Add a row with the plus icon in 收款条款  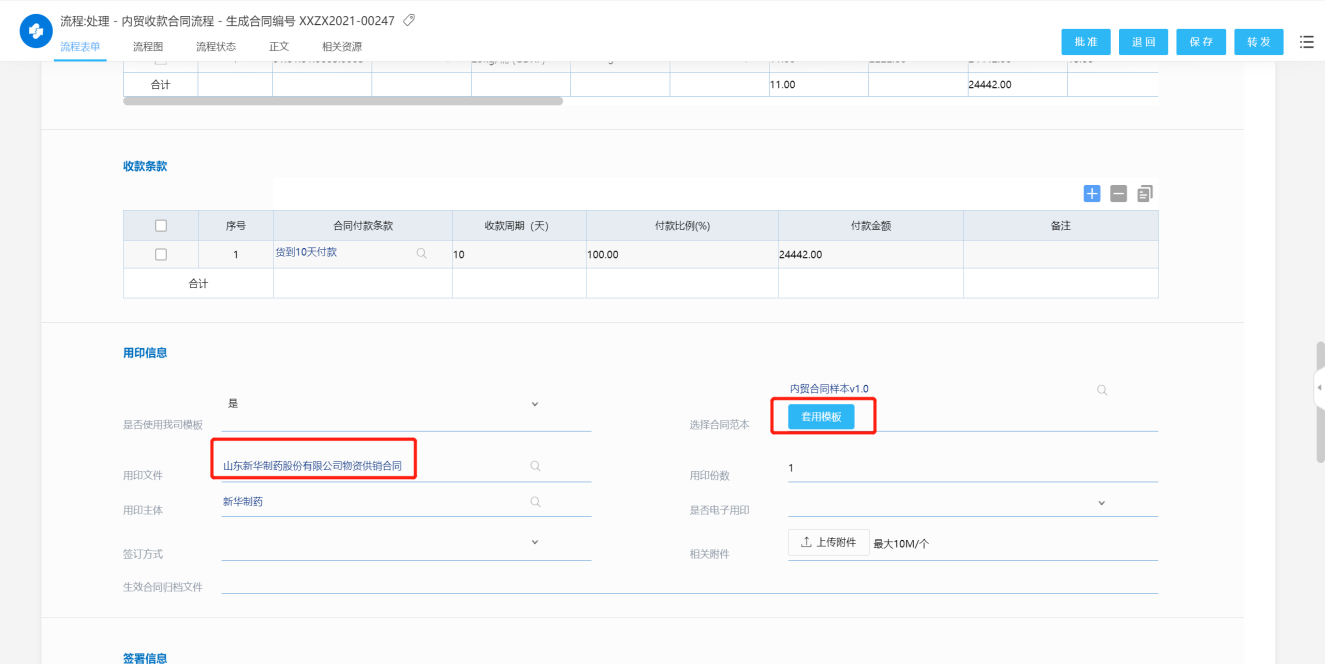[x=1092, y=194]
